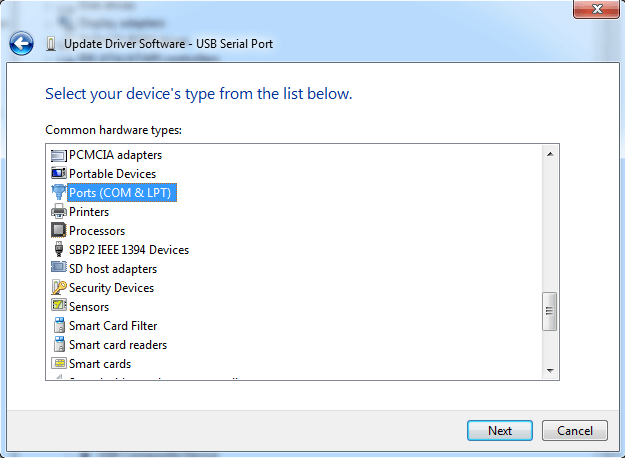625x458 pixels.
Task: Click the Ports (COM & LPT) icon
Action: click(58, 193)
